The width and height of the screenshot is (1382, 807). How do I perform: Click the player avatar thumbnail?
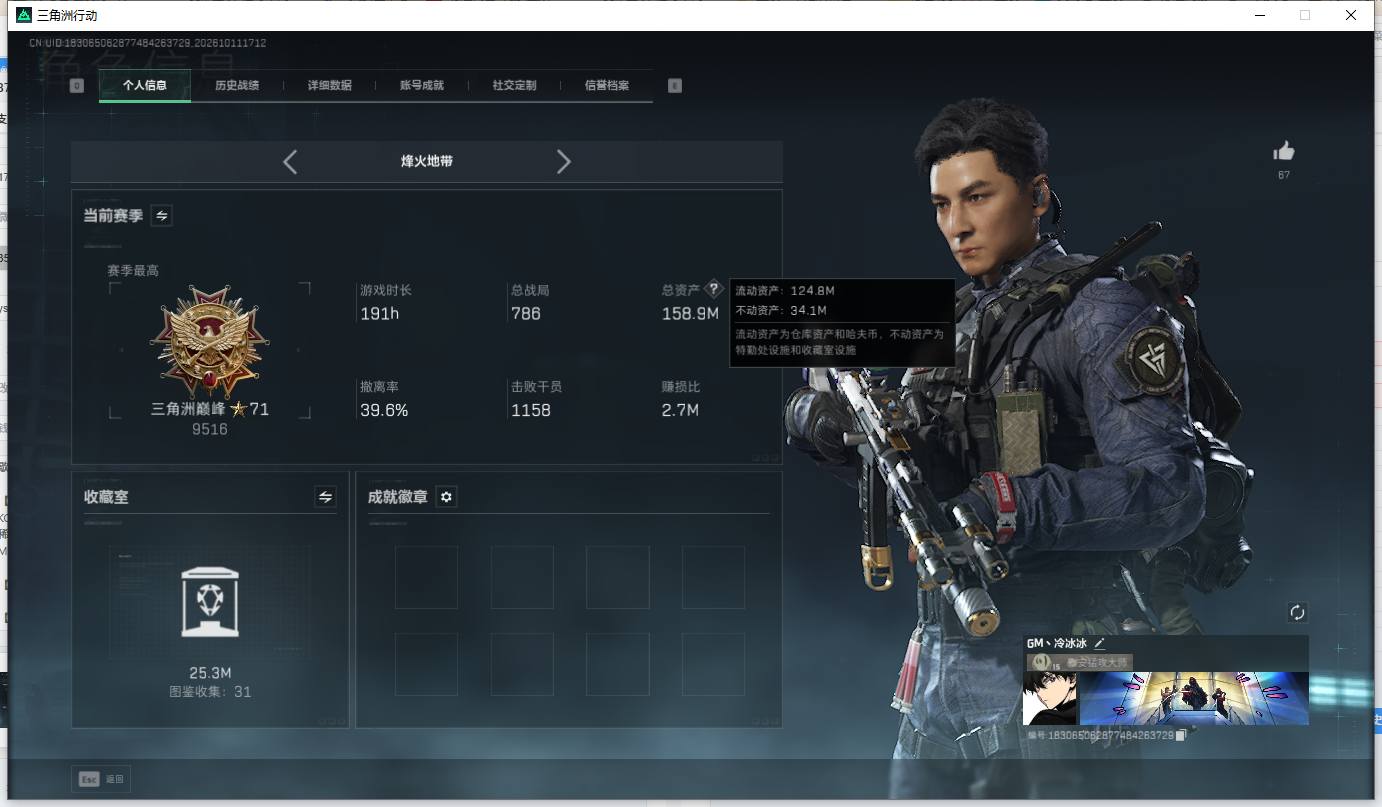pos(1049,698)
